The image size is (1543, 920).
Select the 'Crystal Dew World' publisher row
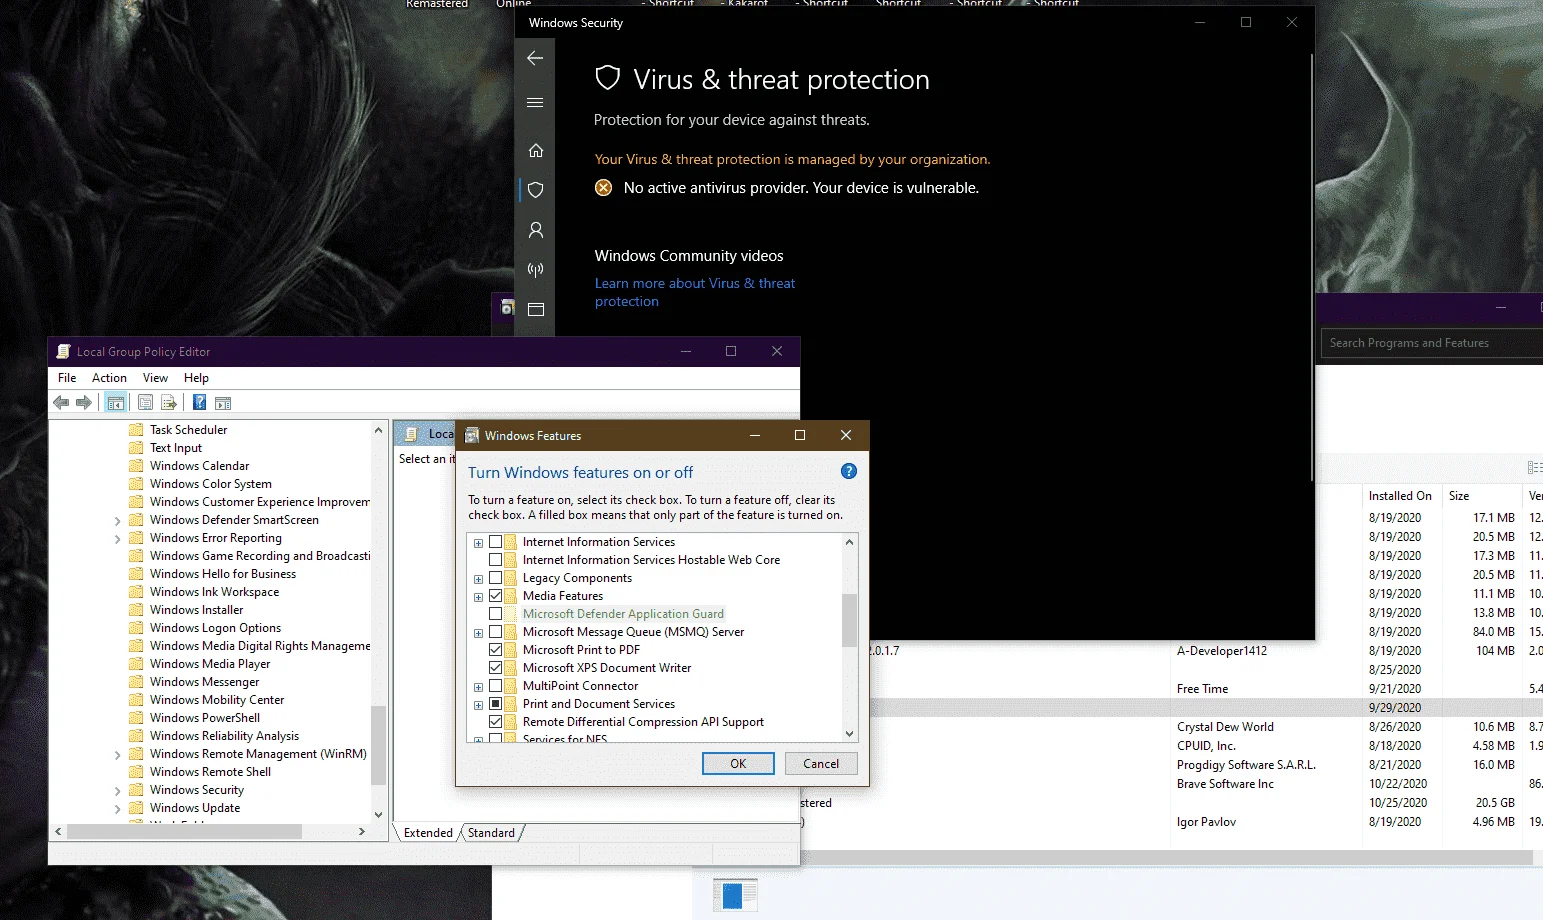pos(1225,727)
